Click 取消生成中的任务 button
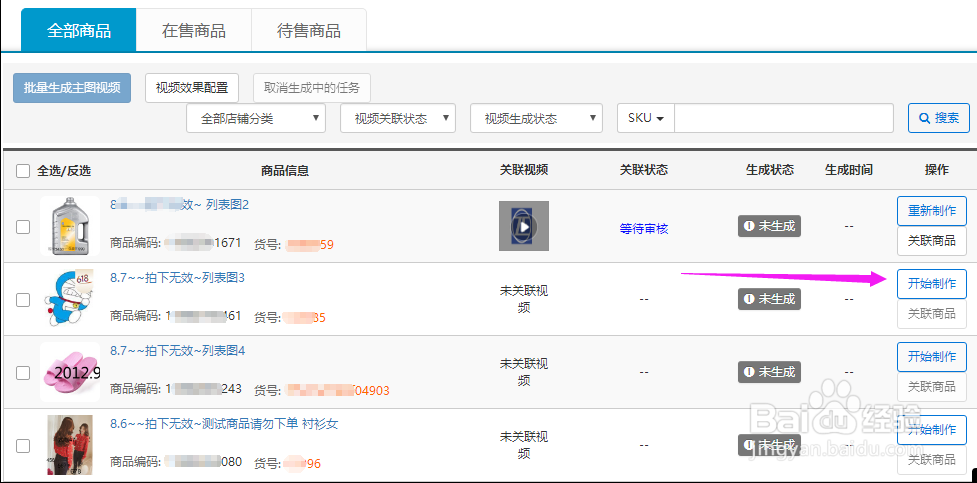This screenshot has width=977, height=483. [x=312, y=88]
